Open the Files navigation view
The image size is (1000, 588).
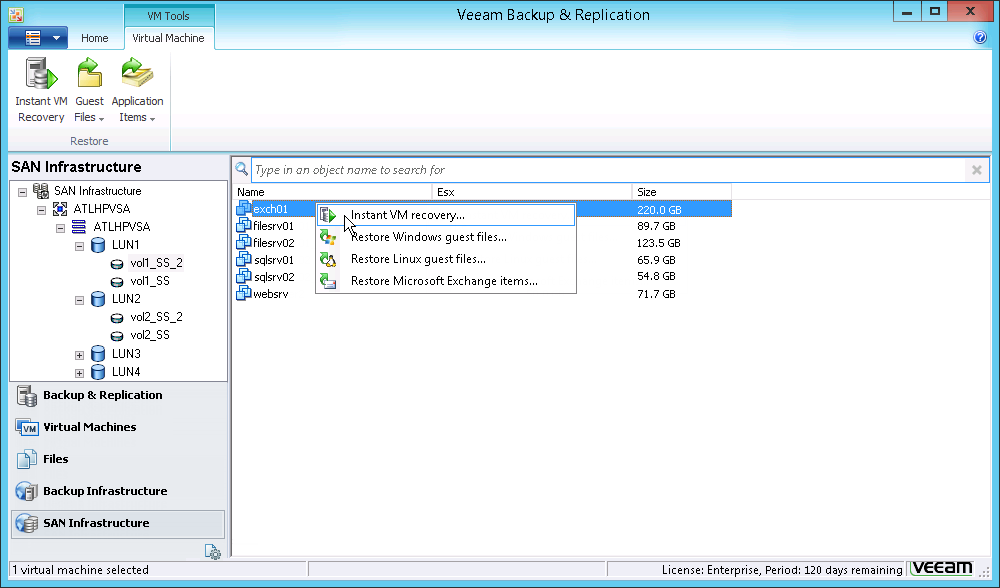click(x=118, y=459)
